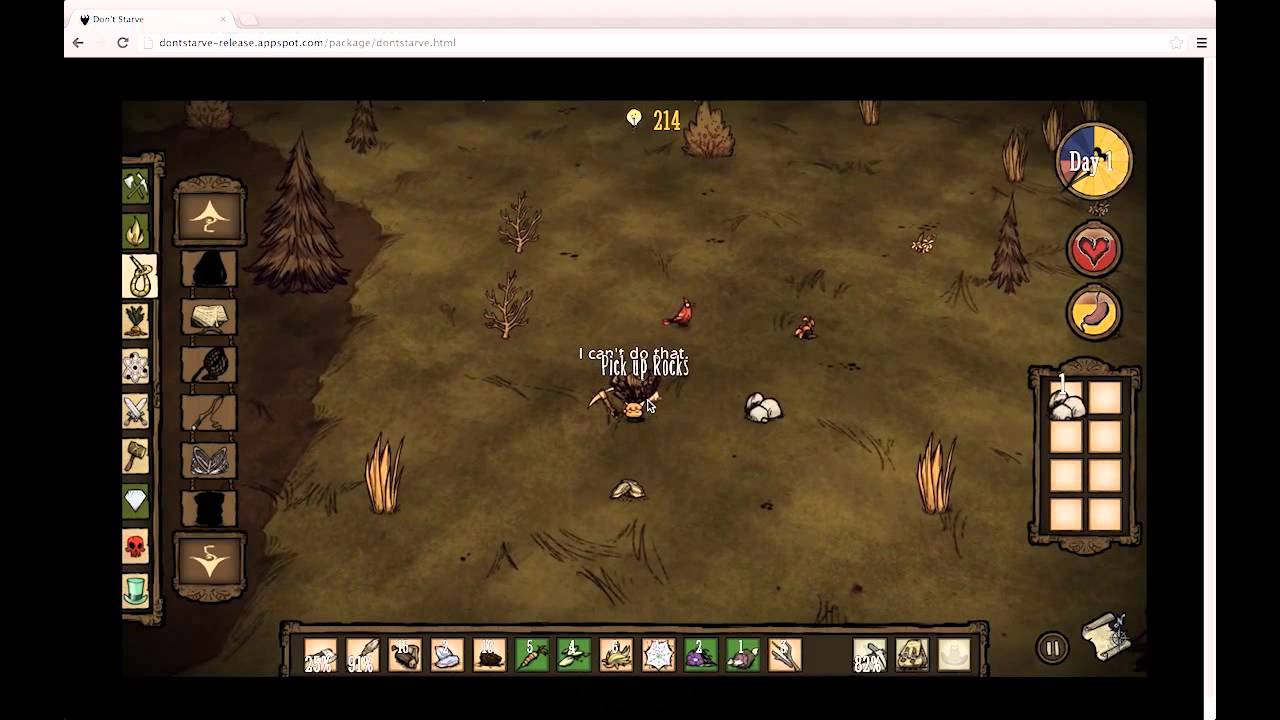Screen dimensions: 1280x720
Task: Click the empty head equipment slot
Action: click(x=954, y=655)
